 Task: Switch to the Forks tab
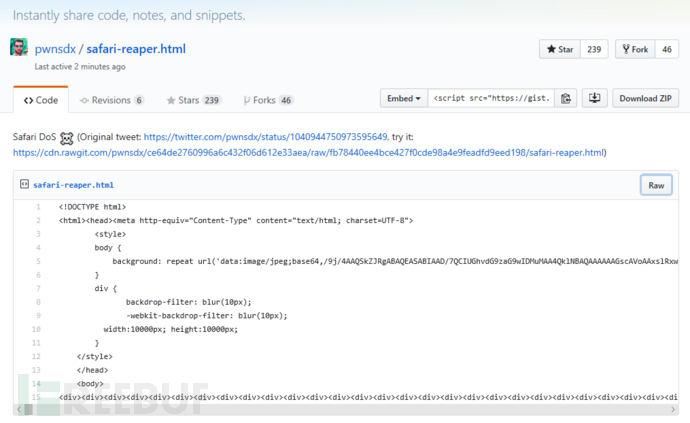(268, 100)
